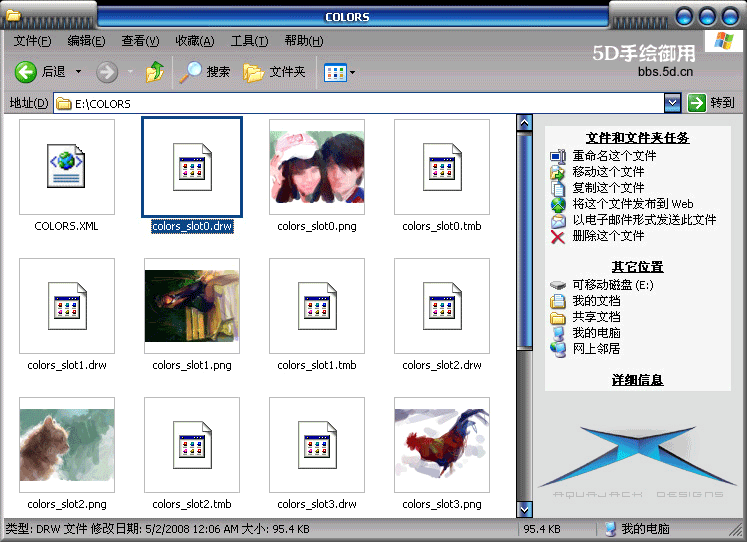Select the colors_slot2.png cat thumbnail
The image size is (747, 542).
67,445
